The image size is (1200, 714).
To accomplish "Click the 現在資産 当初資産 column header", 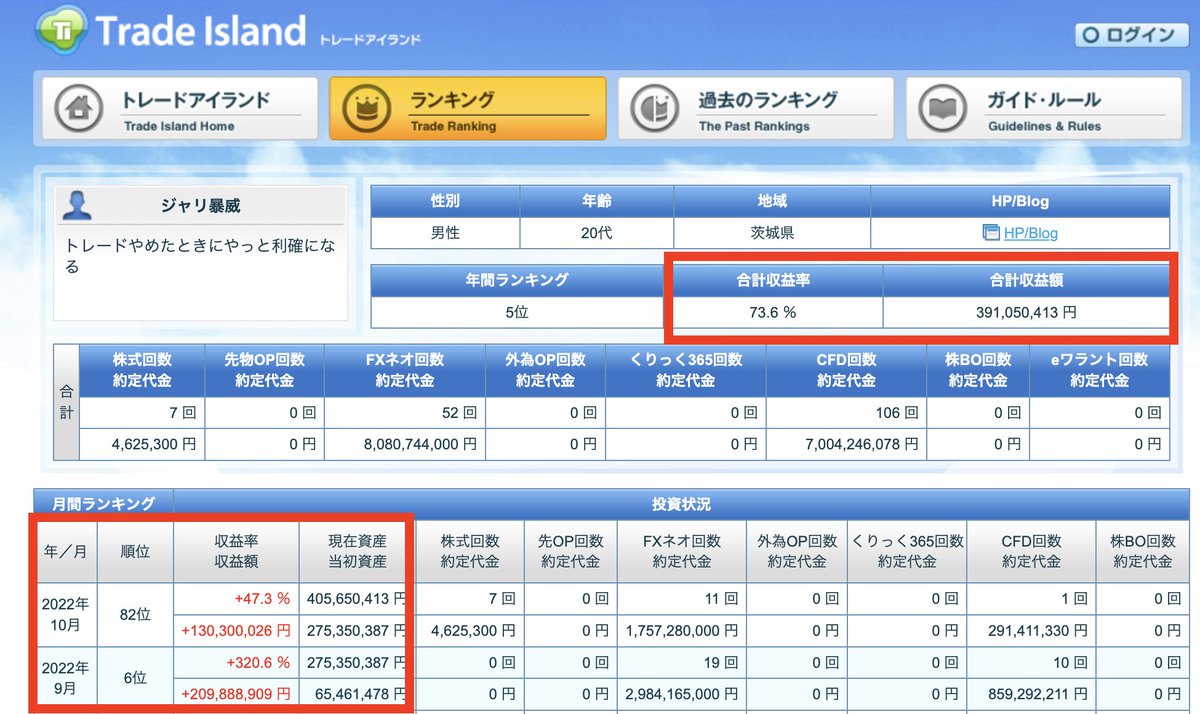I will click(x=357, y=550).
